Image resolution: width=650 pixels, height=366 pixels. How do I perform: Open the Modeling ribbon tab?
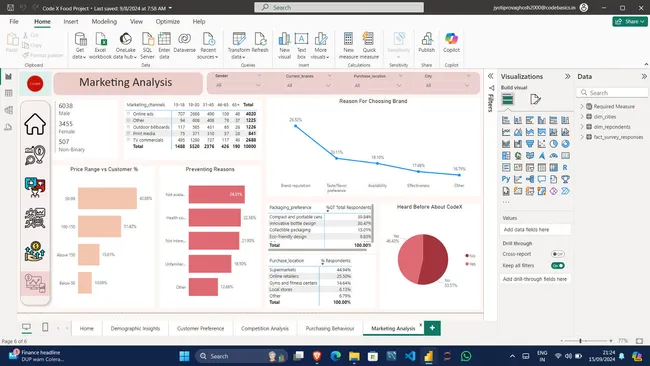pyautogui.click(x=104, y=22)
